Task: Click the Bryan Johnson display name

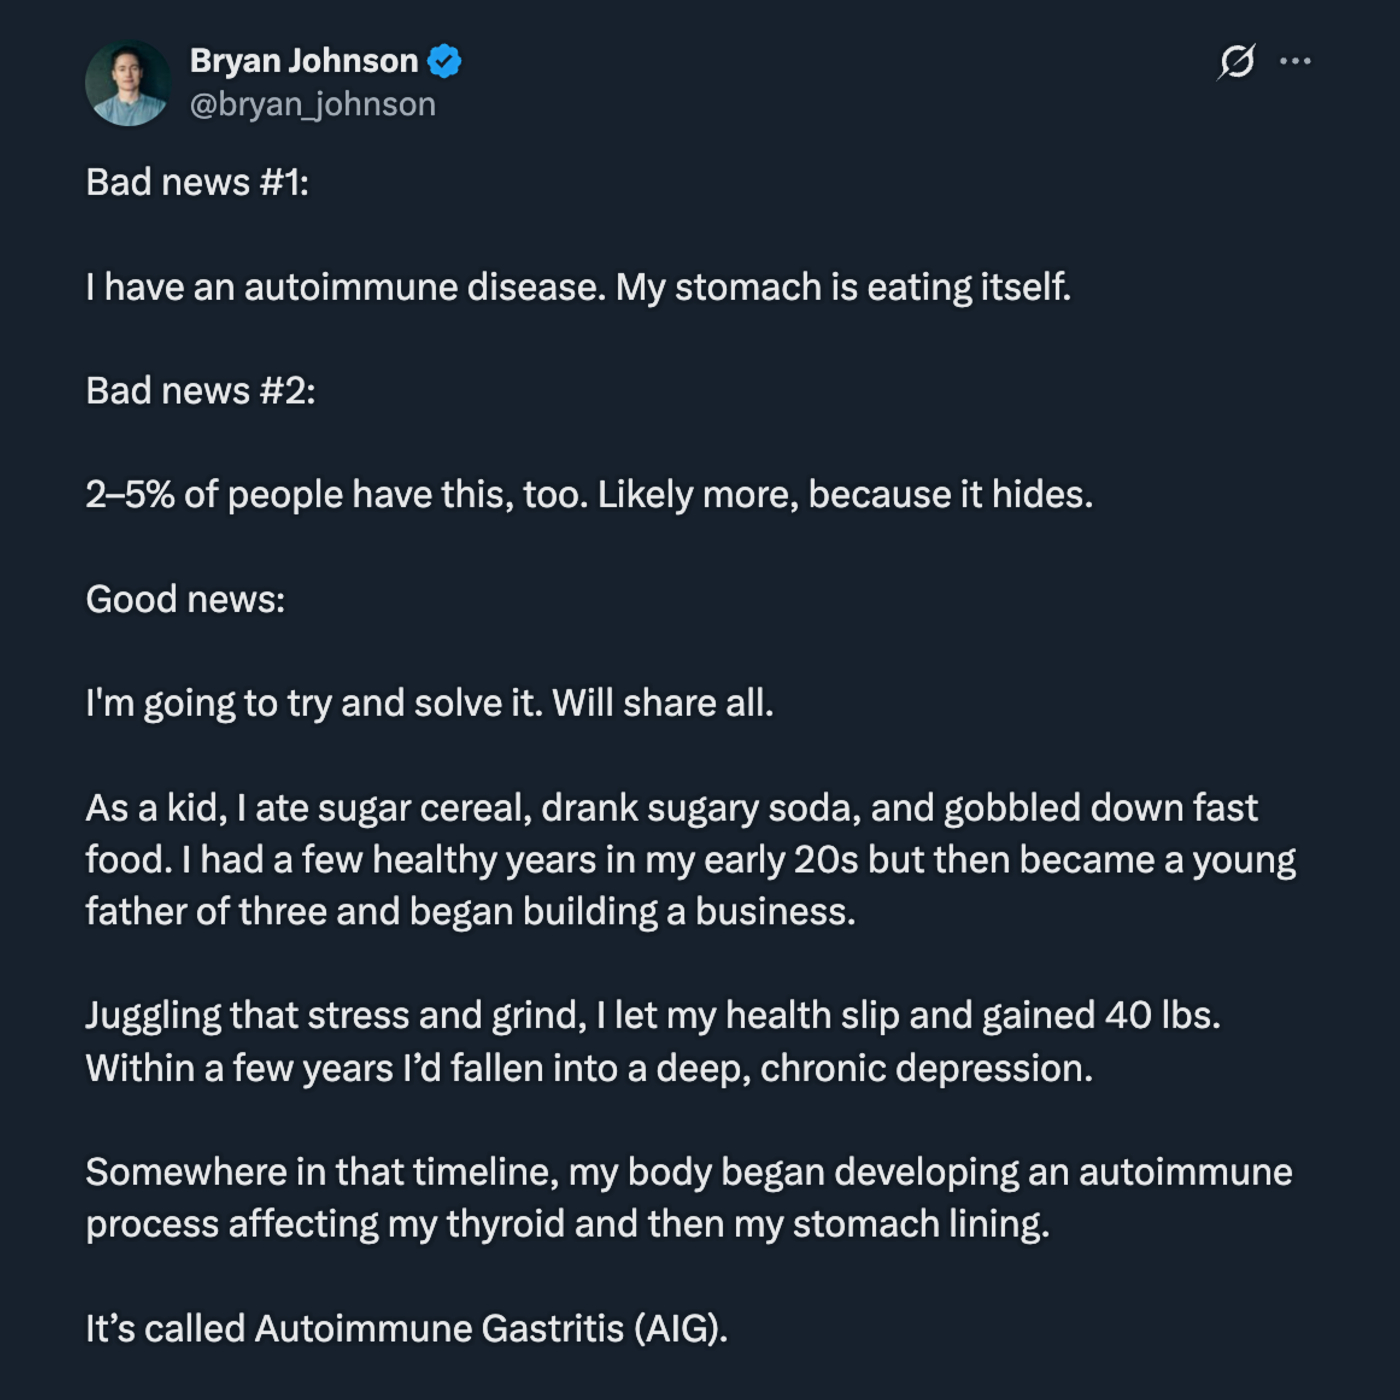Action: pos(304,61)
